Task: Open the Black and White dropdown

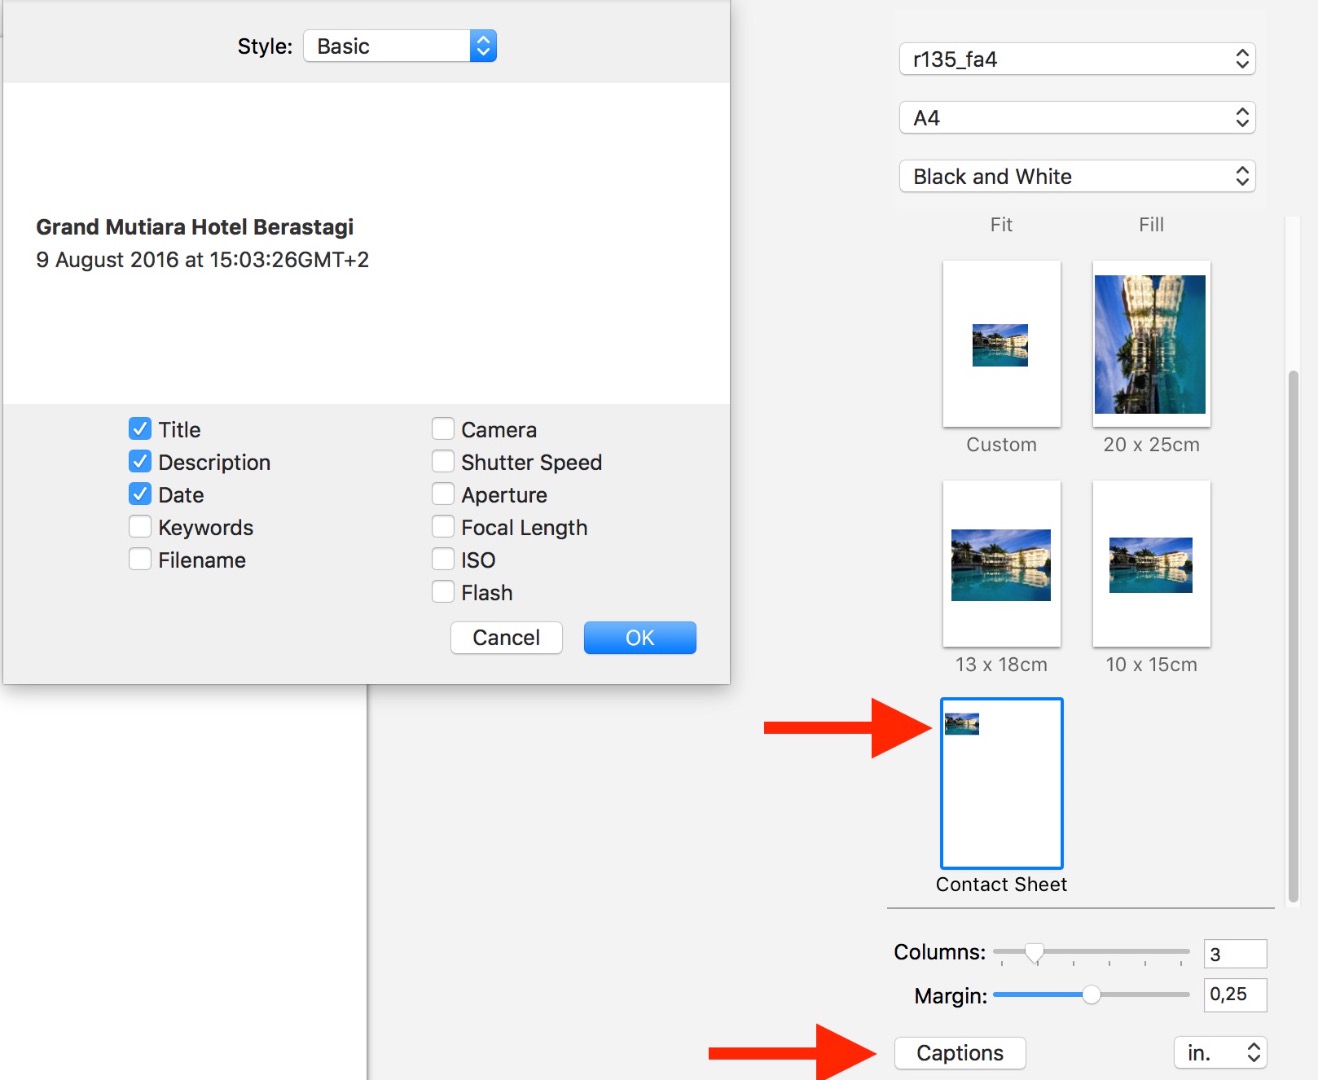Action: (x=1077, y=176)
